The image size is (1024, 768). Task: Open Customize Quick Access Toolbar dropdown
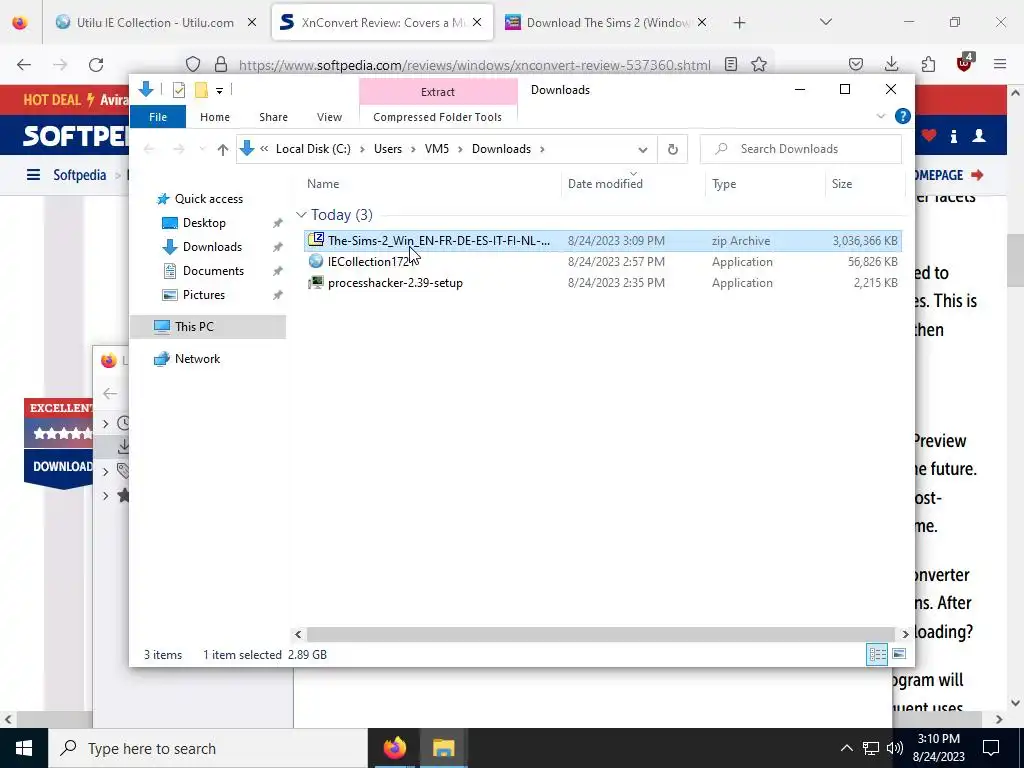219,91
